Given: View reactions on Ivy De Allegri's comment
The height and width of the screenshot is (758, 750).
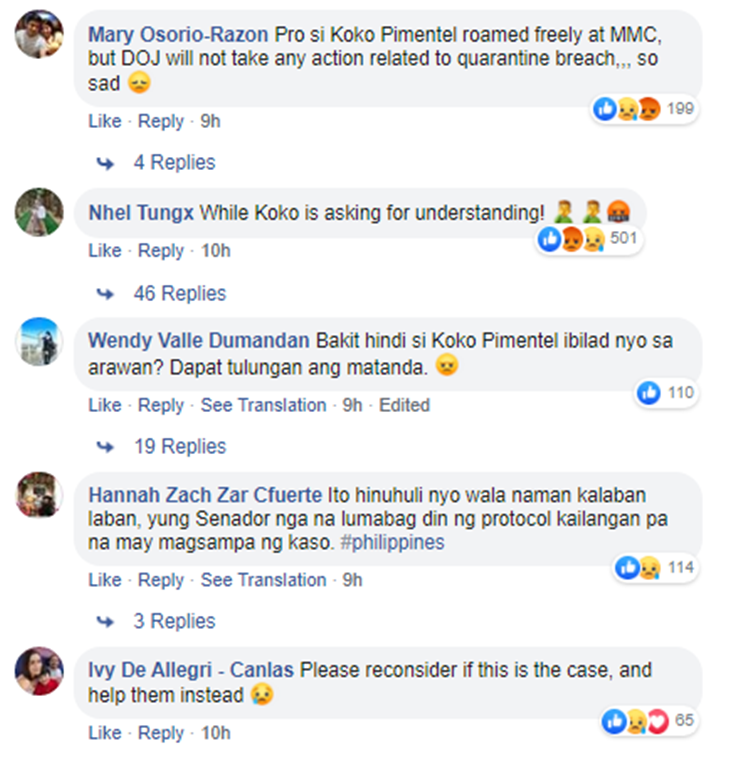Looking at the screenshot, I should [647, 720].
